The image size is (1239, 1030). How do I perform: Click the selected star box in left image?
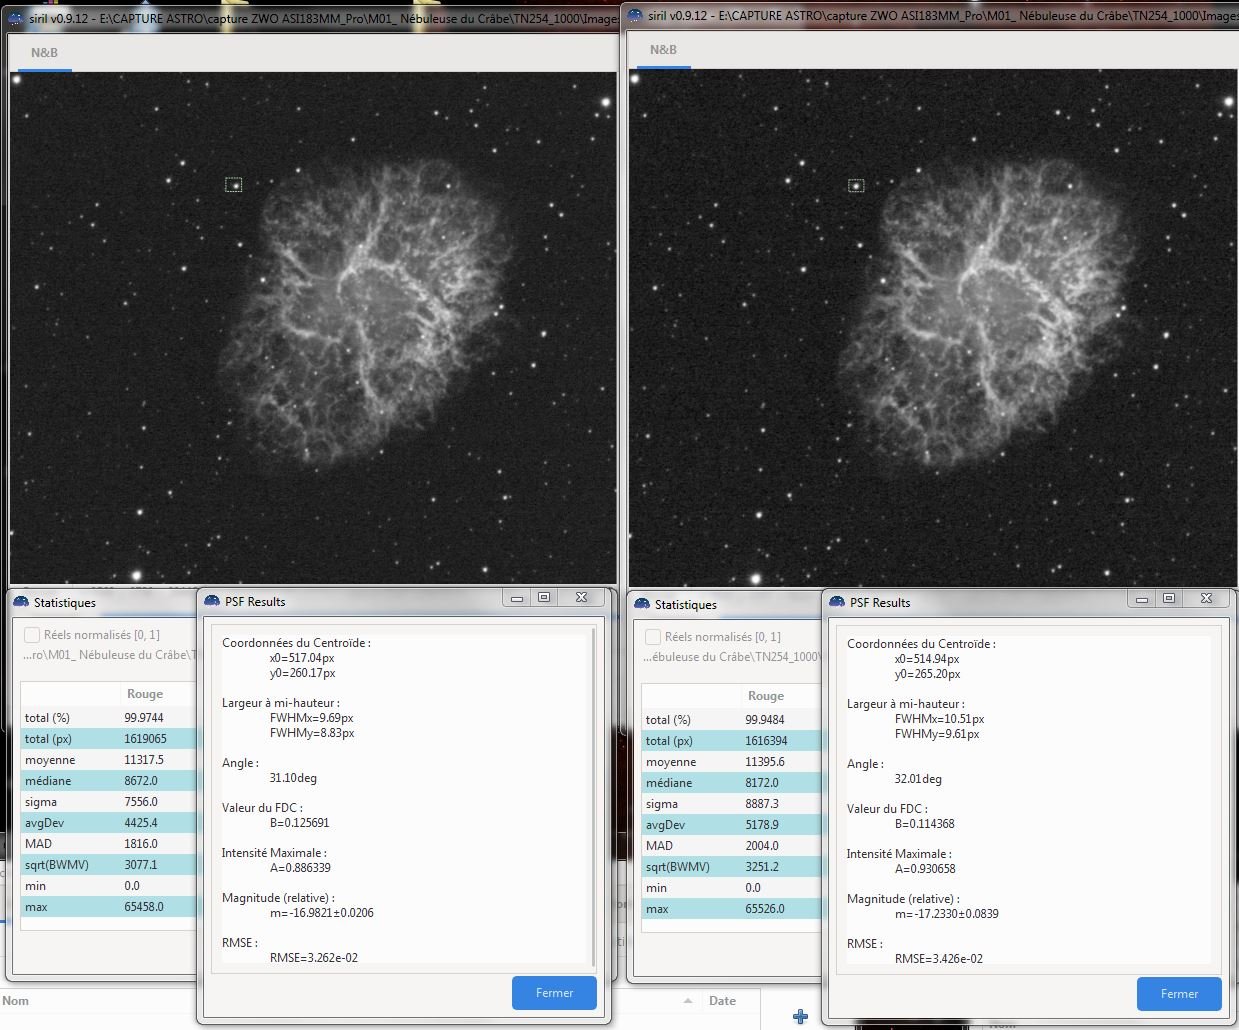[234, 184]
